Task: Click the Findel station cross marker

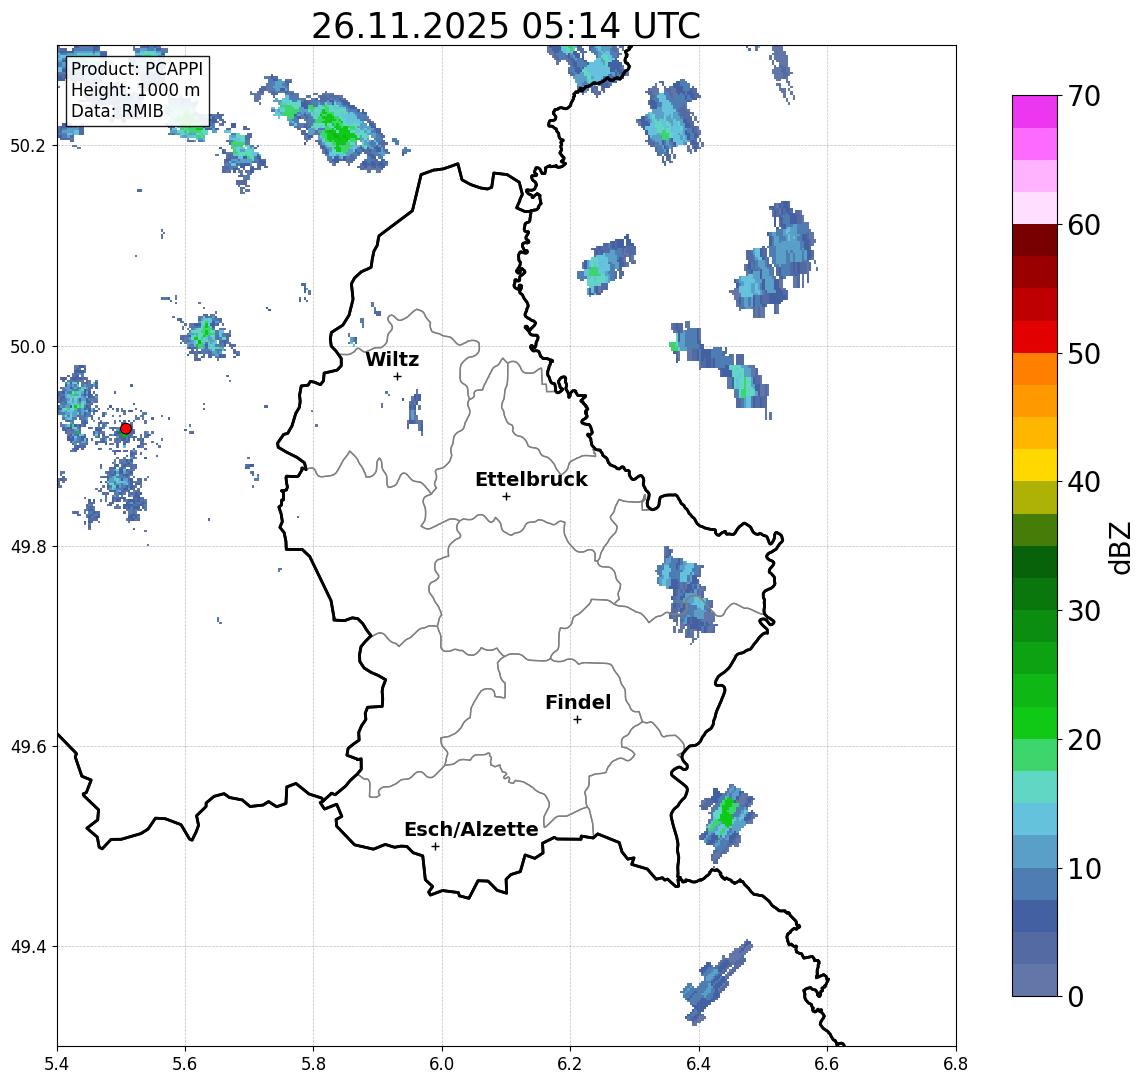Action: [577, 719]
